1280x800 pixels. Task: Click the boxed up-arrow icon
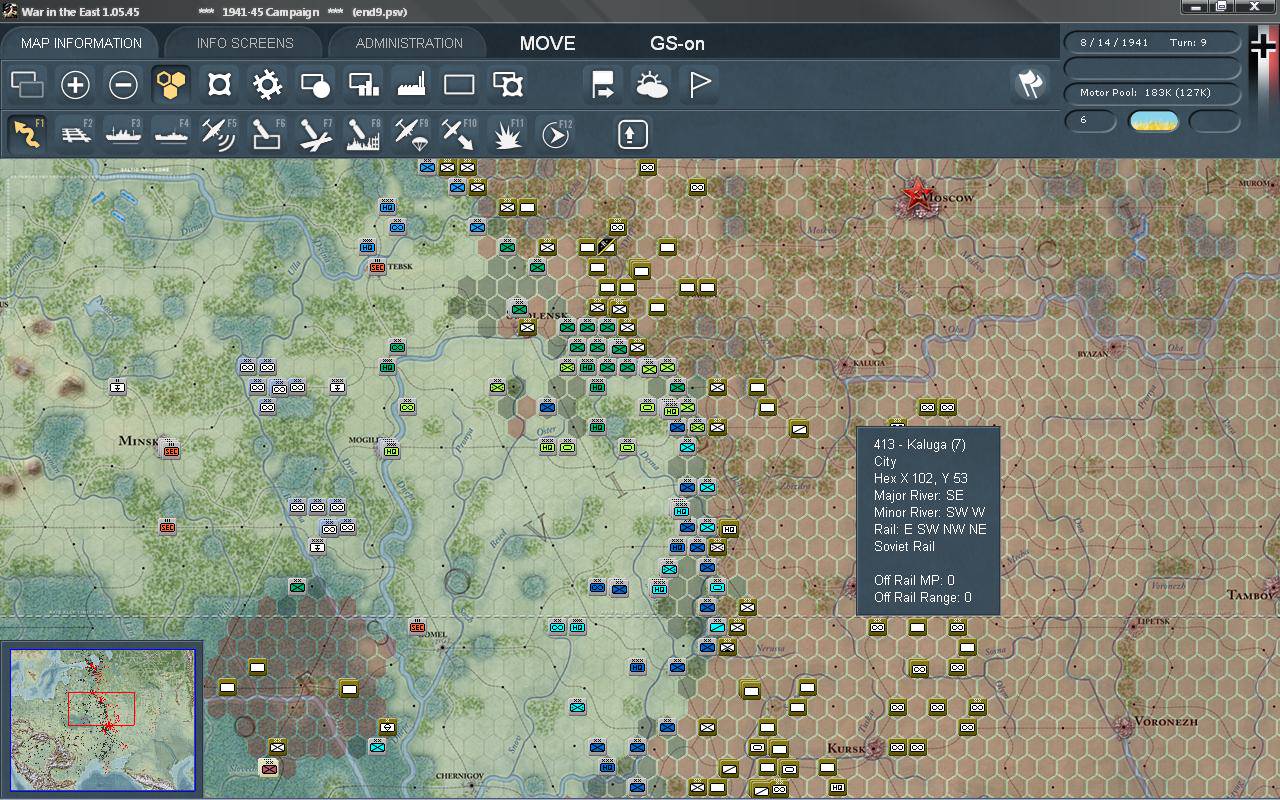click(633, 134)
